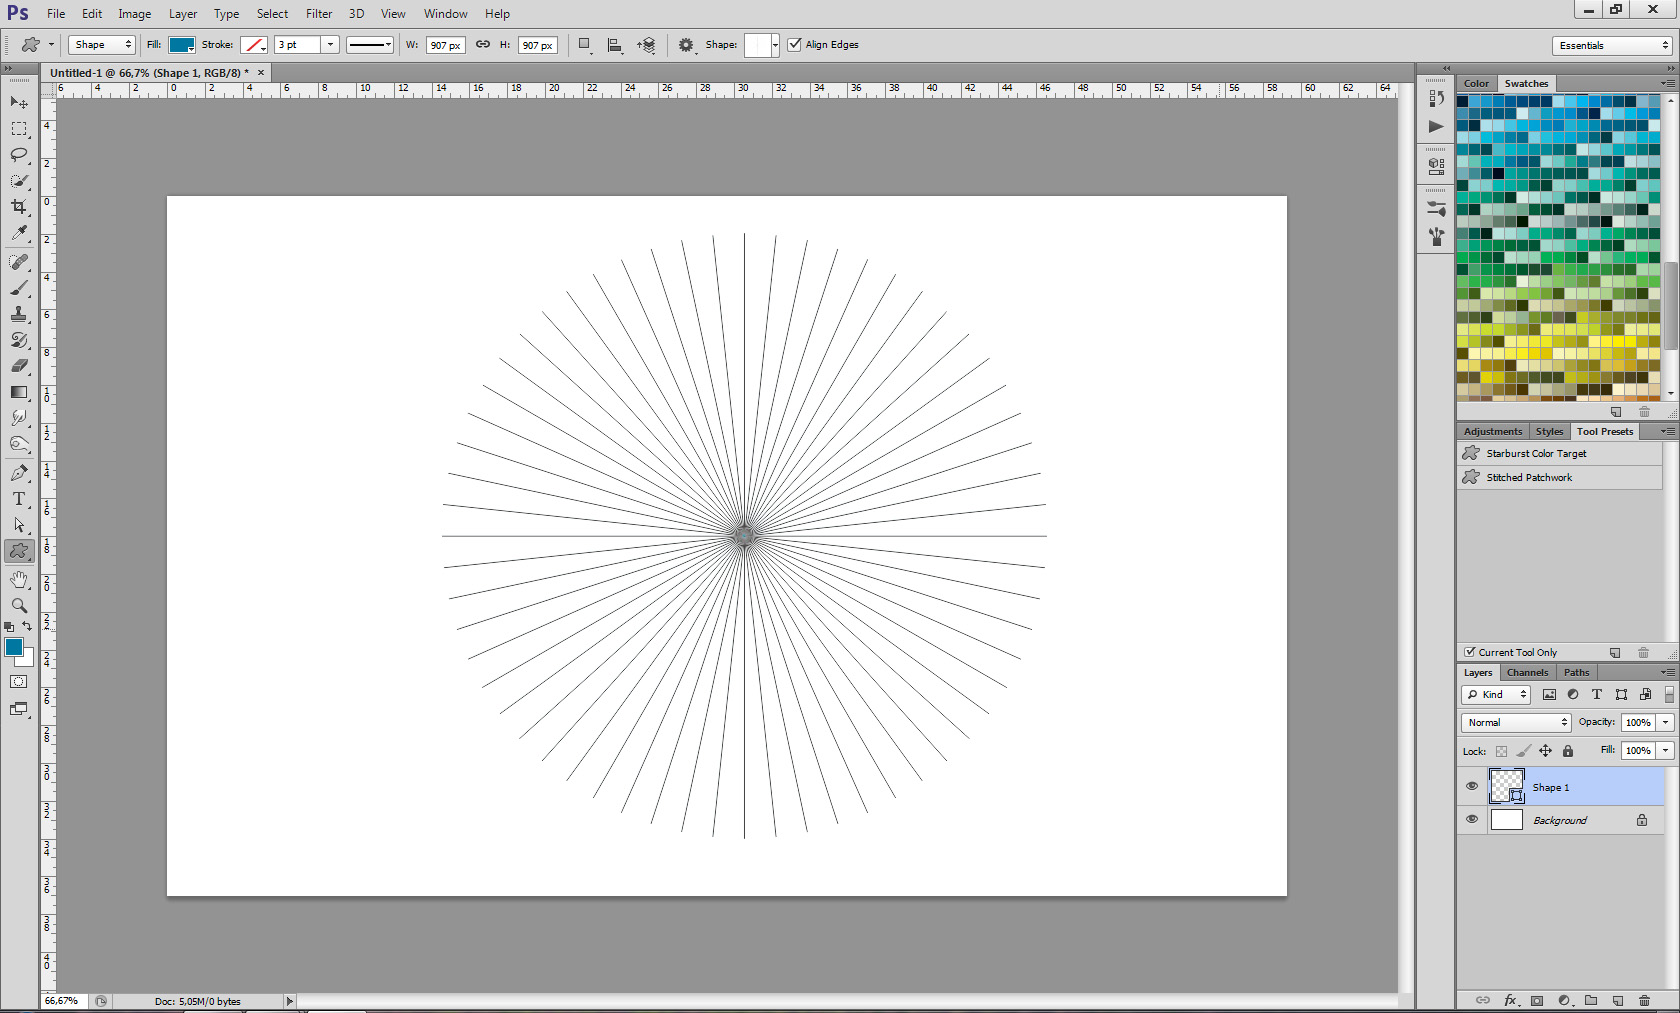The width and height of the screenshot is (1680, 1013).
Task: Open the stroke width dropdown arrow
Action: point(330,45)
